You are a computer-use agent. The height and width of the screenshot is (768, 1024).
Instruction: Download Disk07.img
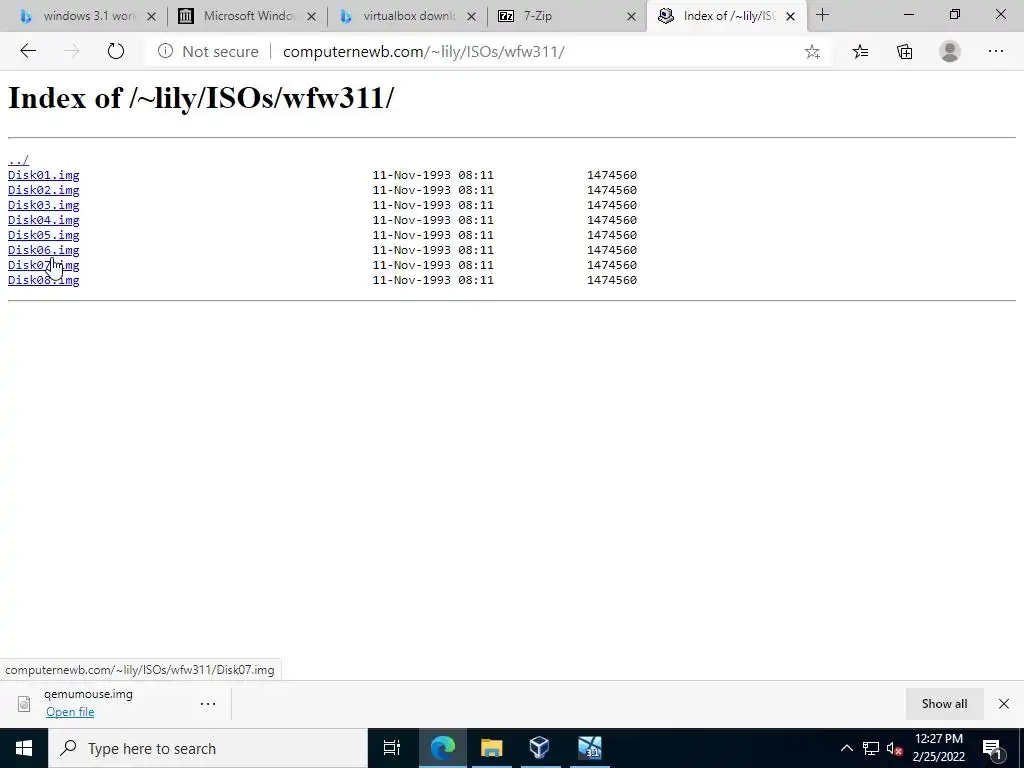[44, 265]
